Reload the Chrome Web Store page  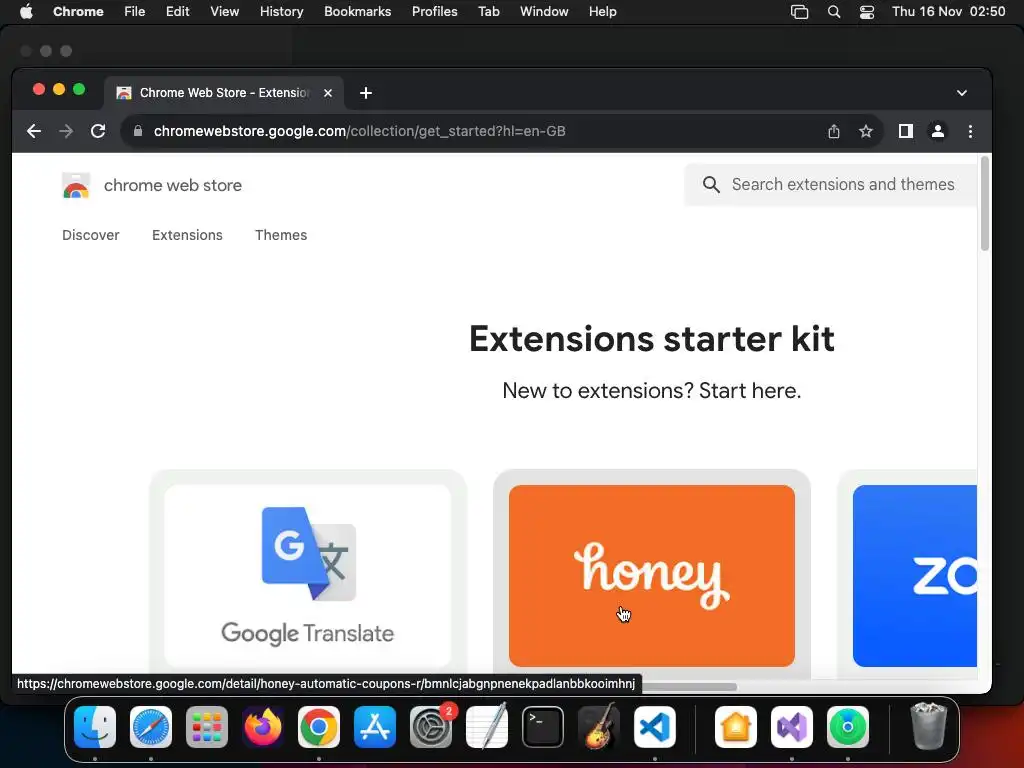click(x=98, y=131)
